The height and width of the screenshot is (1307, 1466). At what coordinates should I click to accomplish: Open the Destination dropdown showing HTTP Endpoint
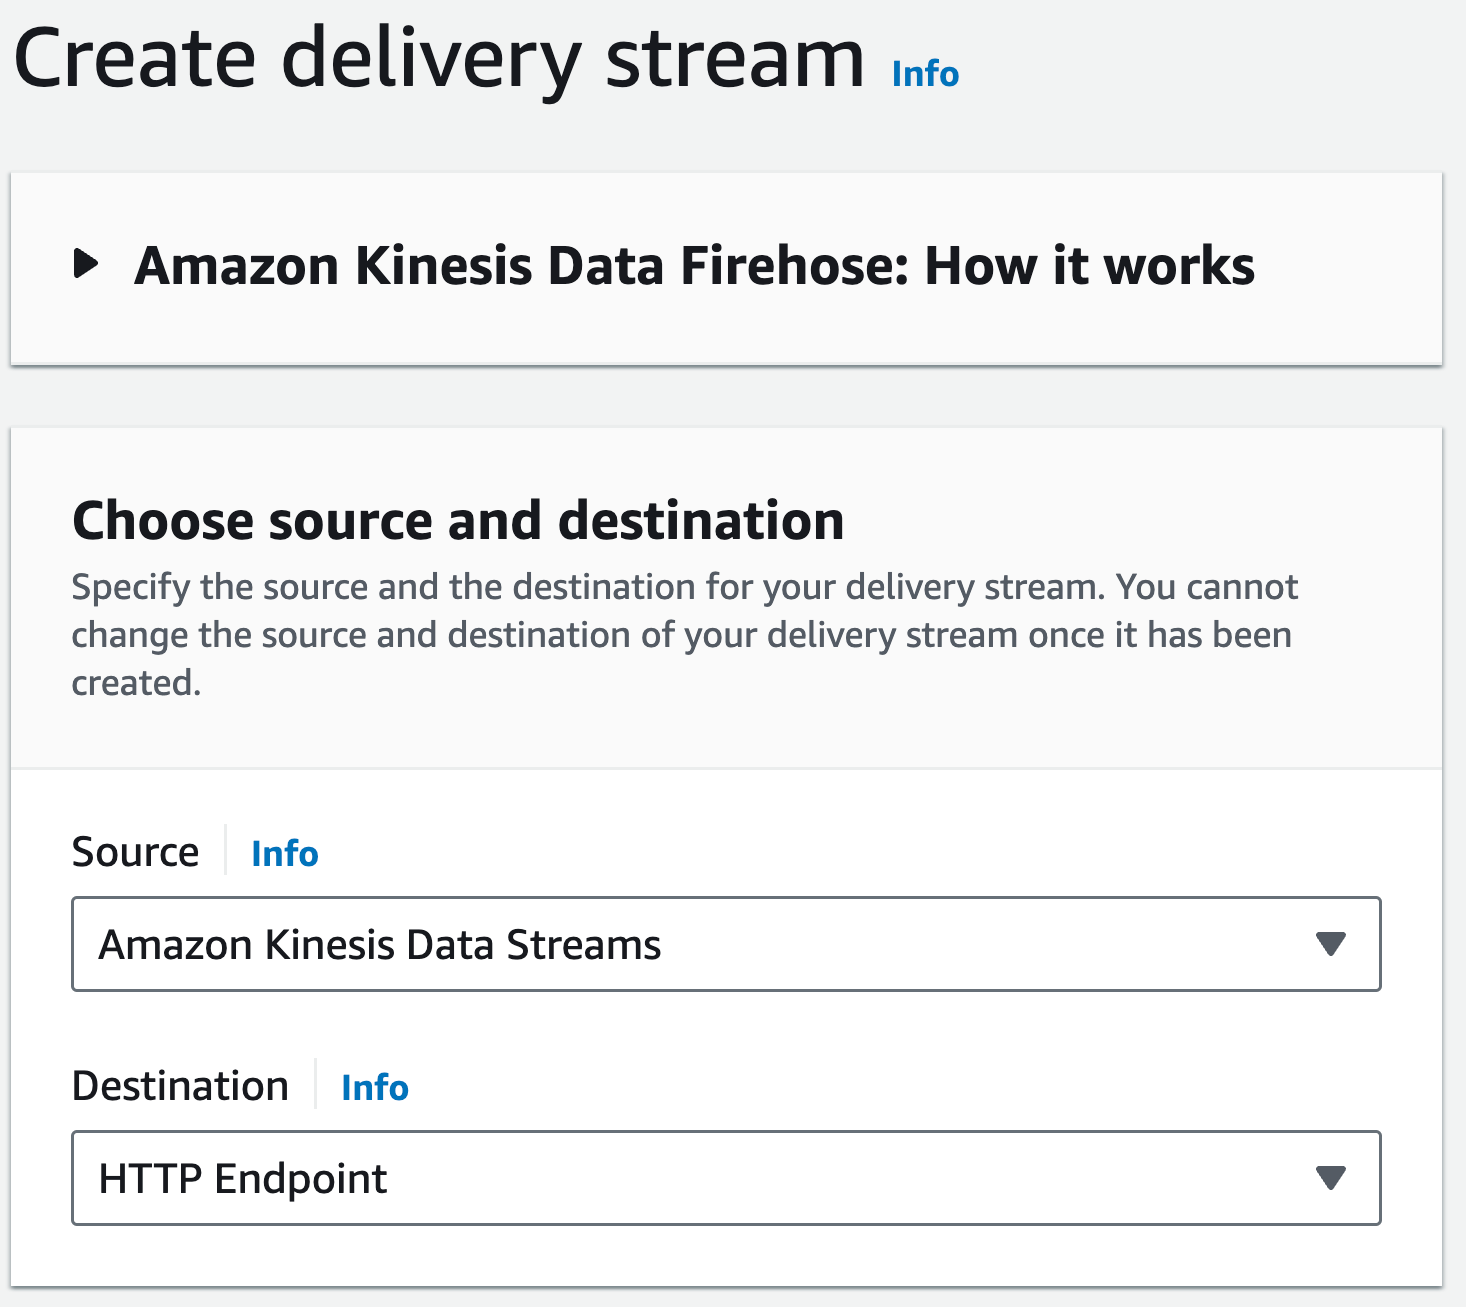(725, 1178)
